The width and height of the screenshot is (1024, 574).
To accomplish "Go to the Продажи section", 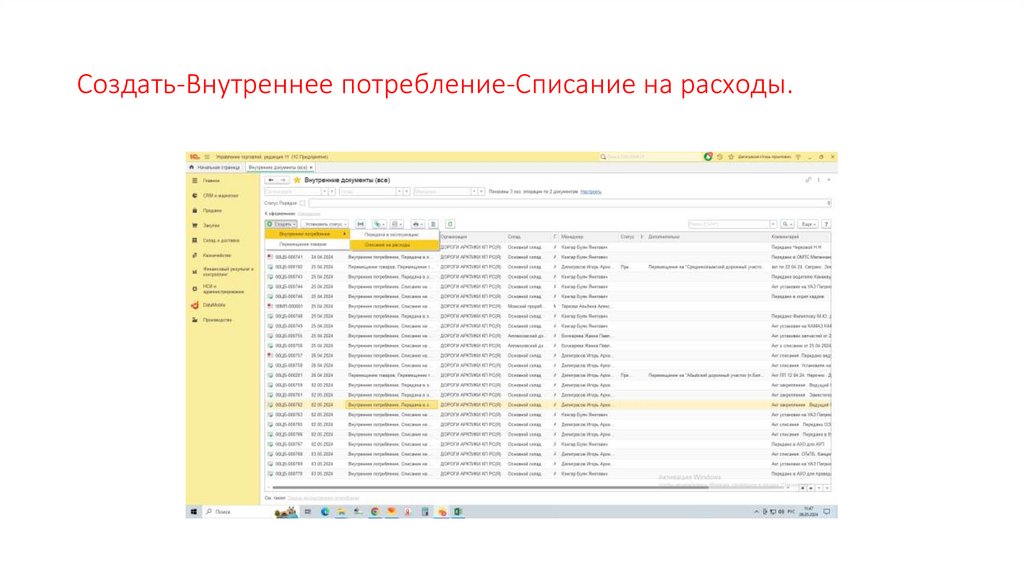I will 212,210.
